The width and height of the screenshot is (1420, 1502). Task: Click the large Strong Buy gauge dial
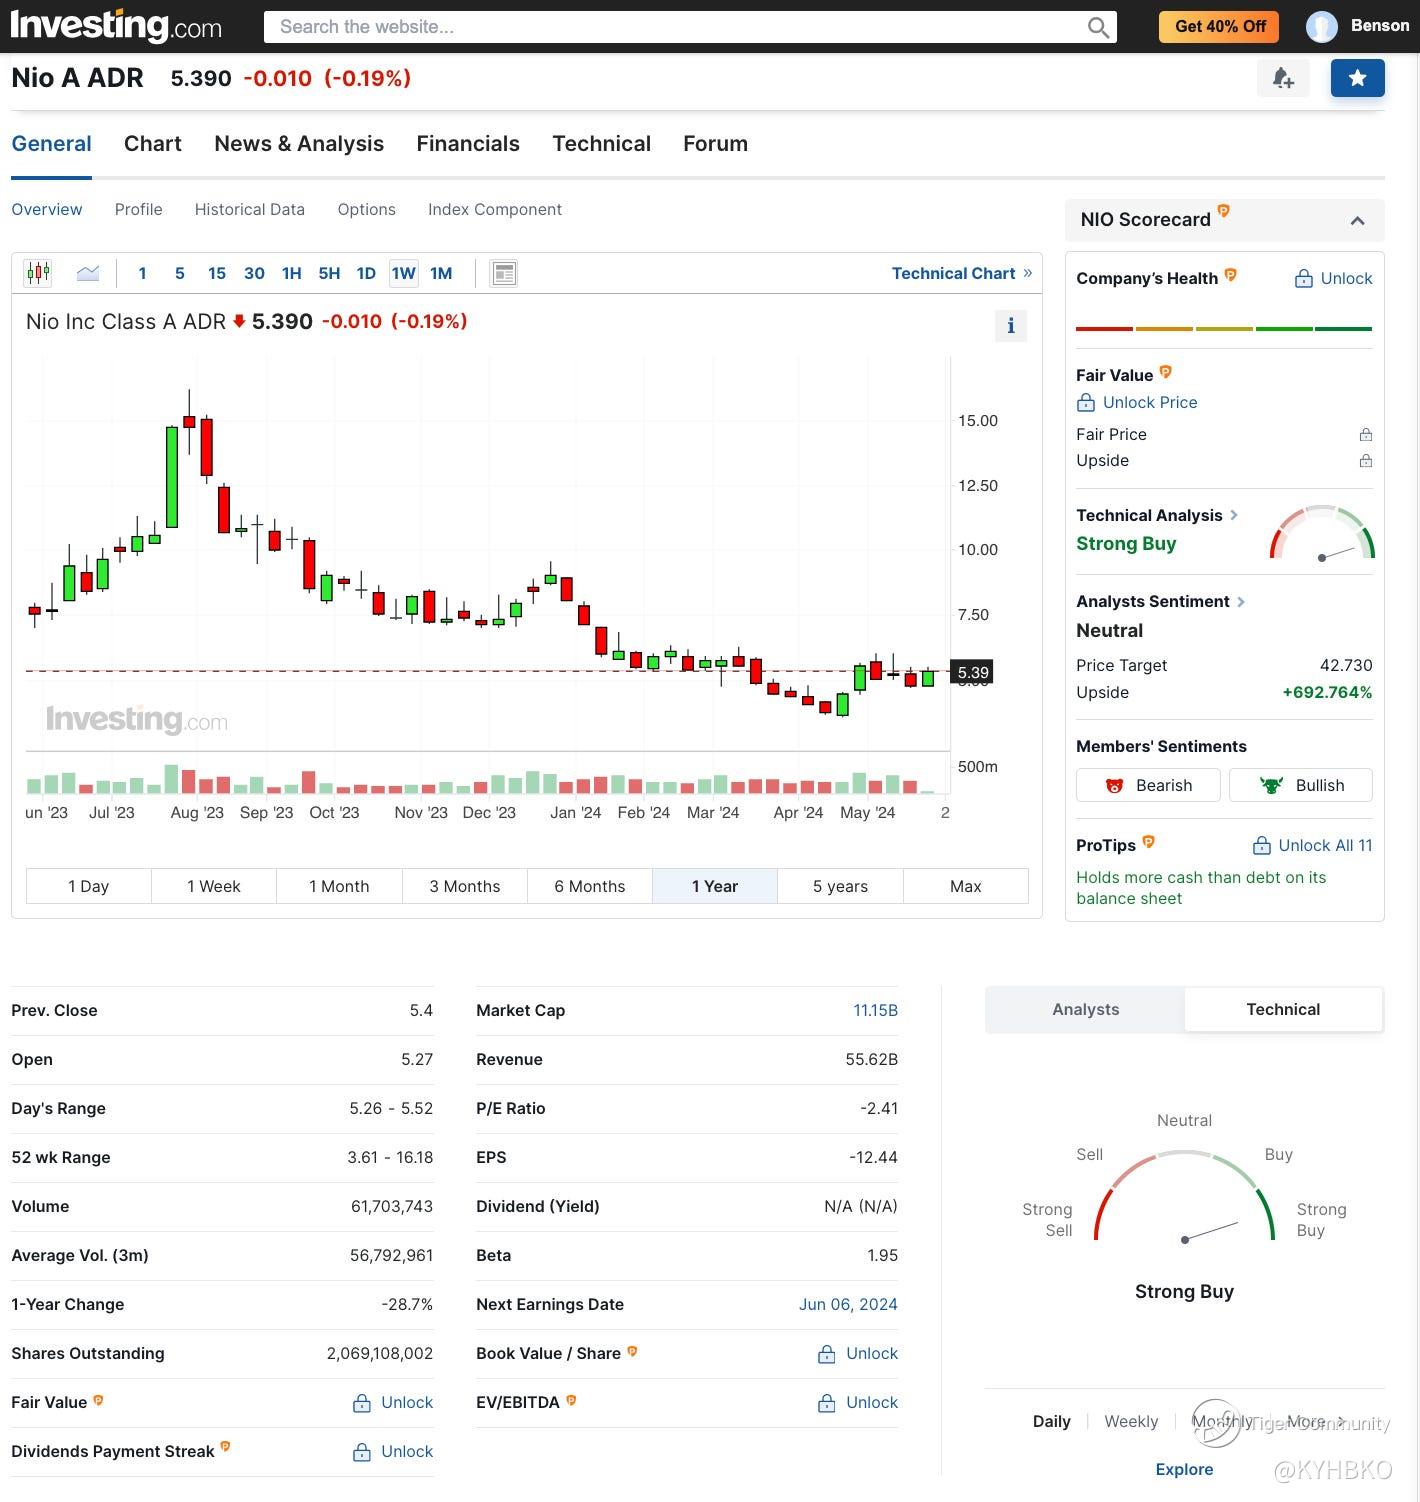coord(1185,1196)
